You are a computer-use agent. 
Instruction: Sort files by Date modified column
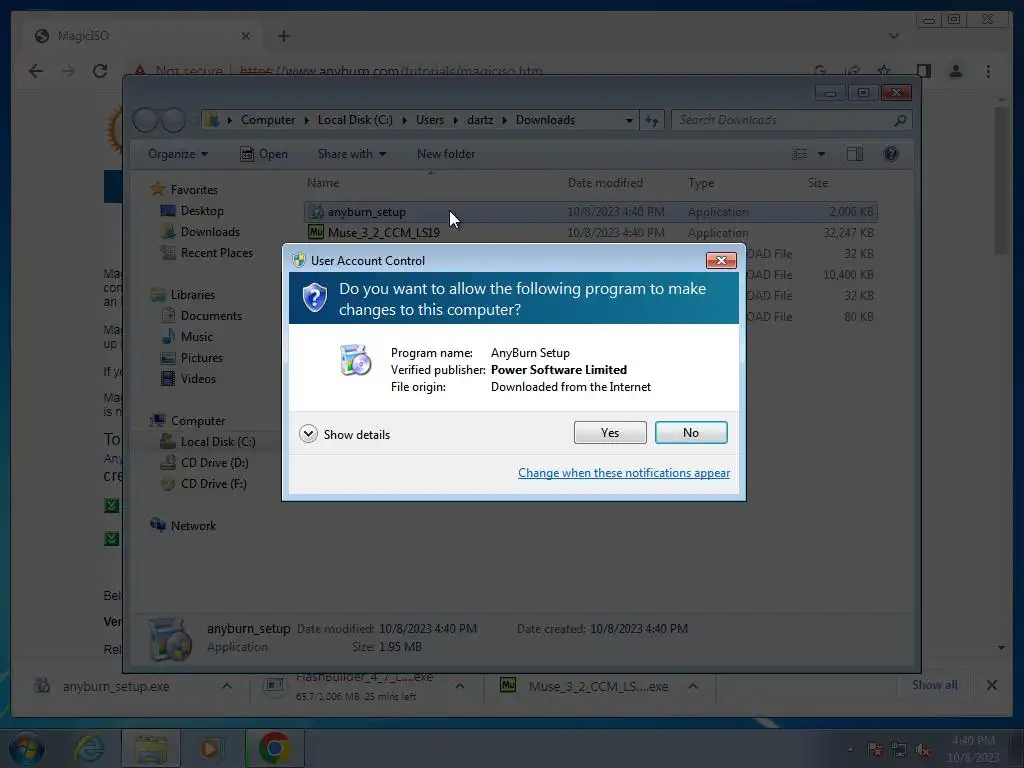pyautogui.click(x=605, y=183)
